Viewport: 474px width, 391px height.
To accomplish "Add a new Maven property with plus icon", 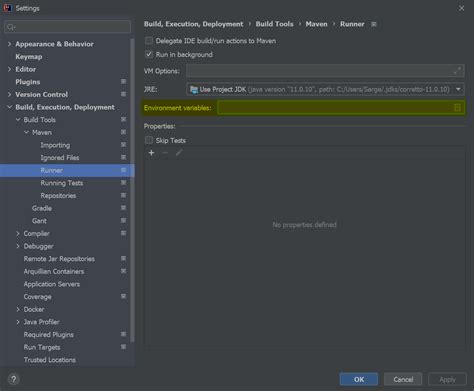I will 151,153.
